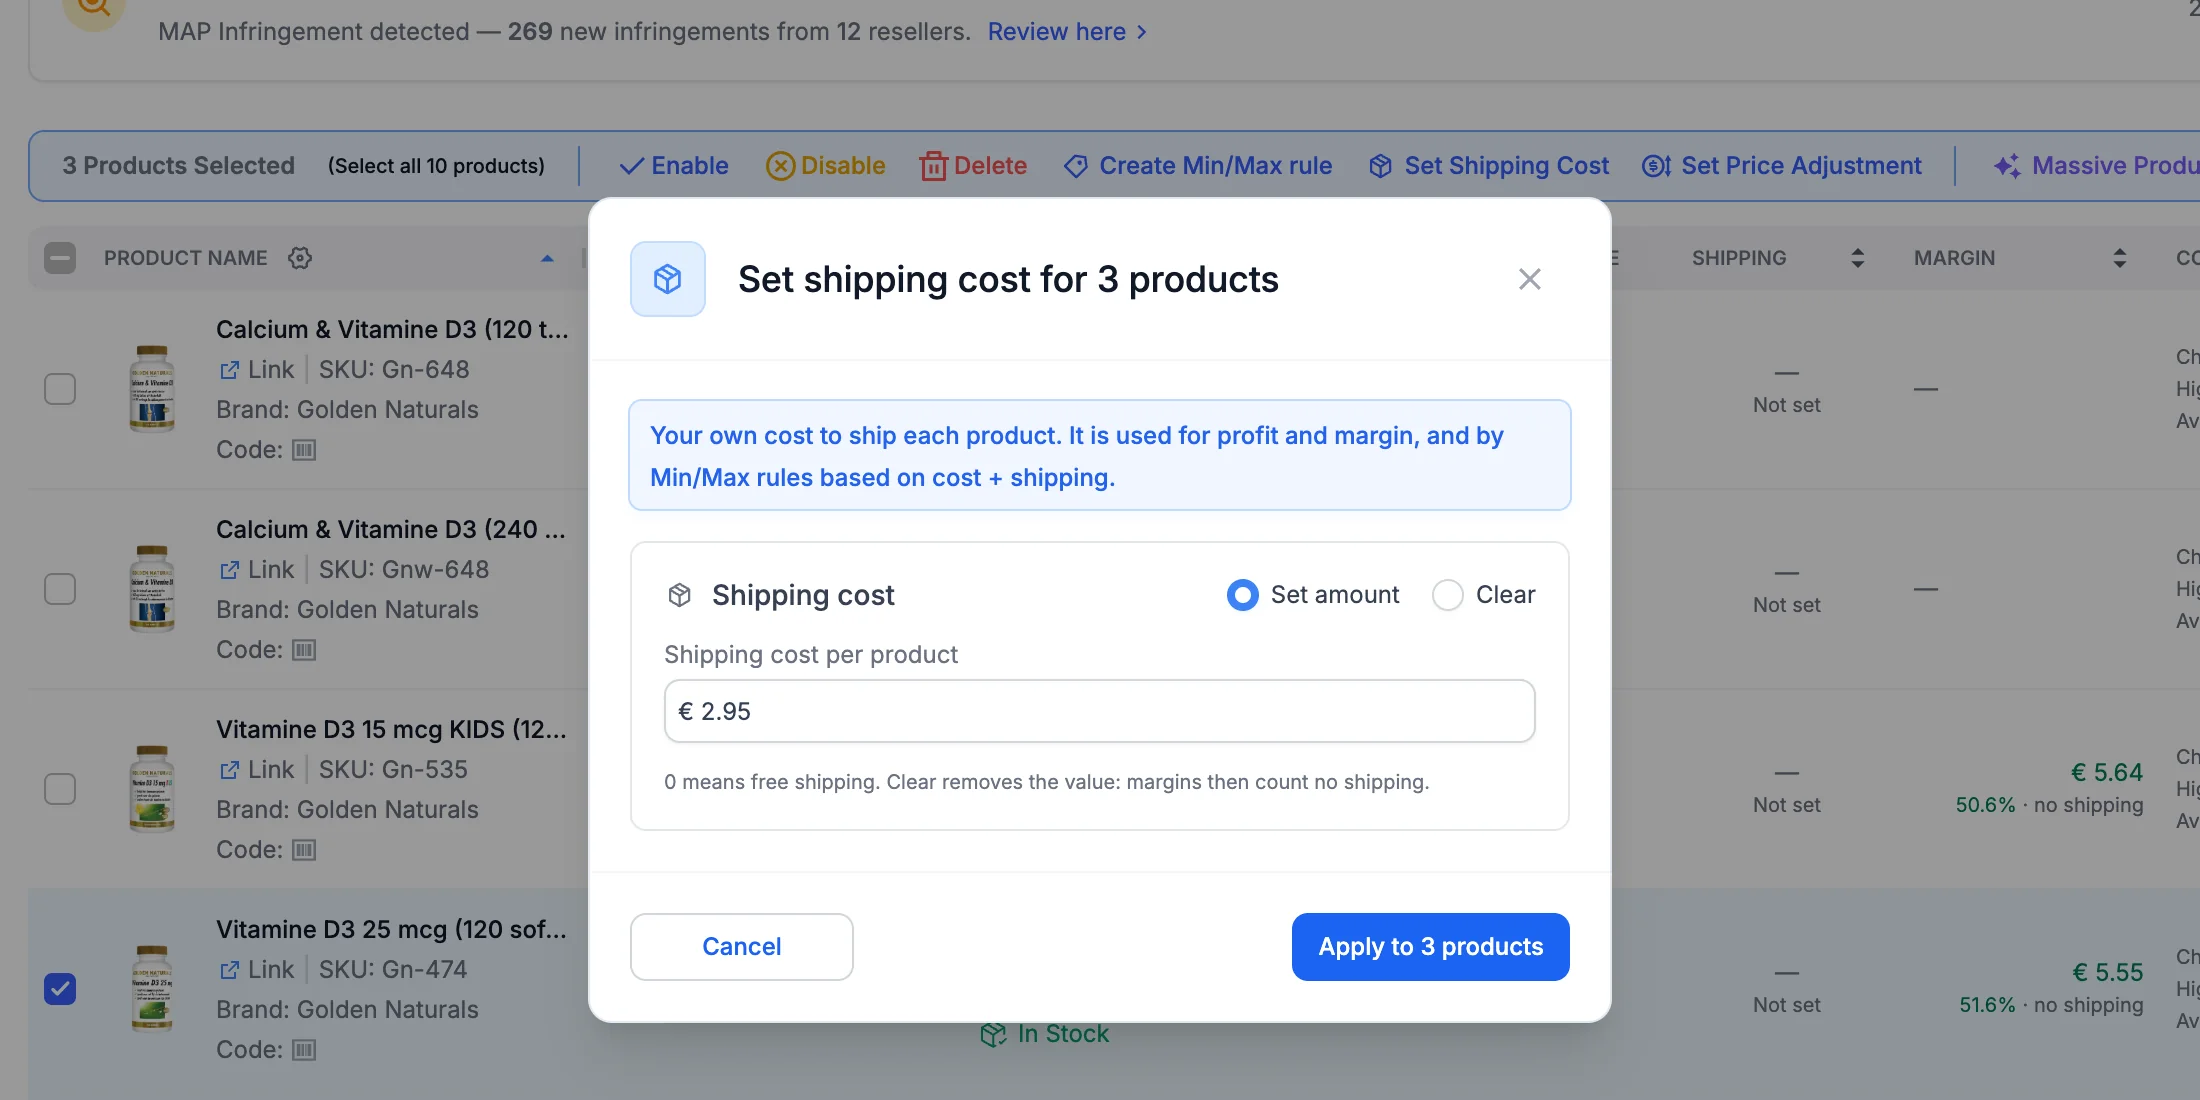Sort by product name arrow
Viewport: 2200px width, 1100px height.
(x=547, y=258)
